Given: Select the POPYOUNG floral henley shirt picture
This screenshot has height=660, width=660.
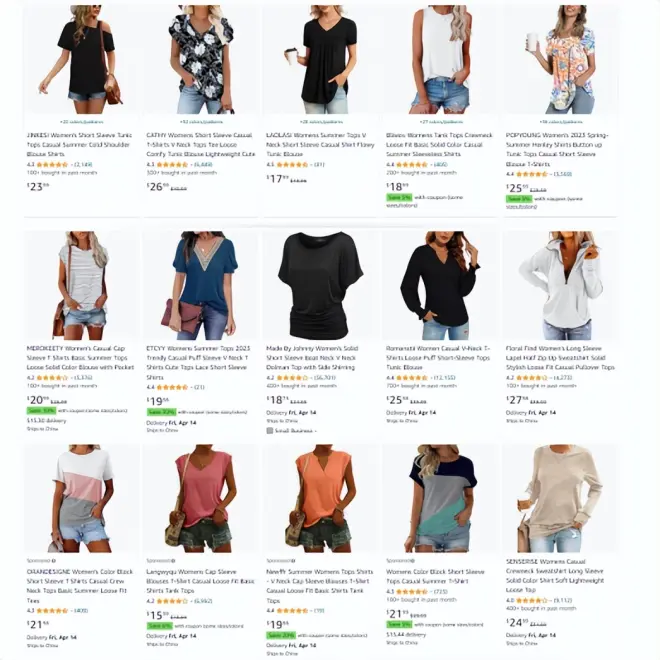Looking at the screenshot, I should 560,59.
